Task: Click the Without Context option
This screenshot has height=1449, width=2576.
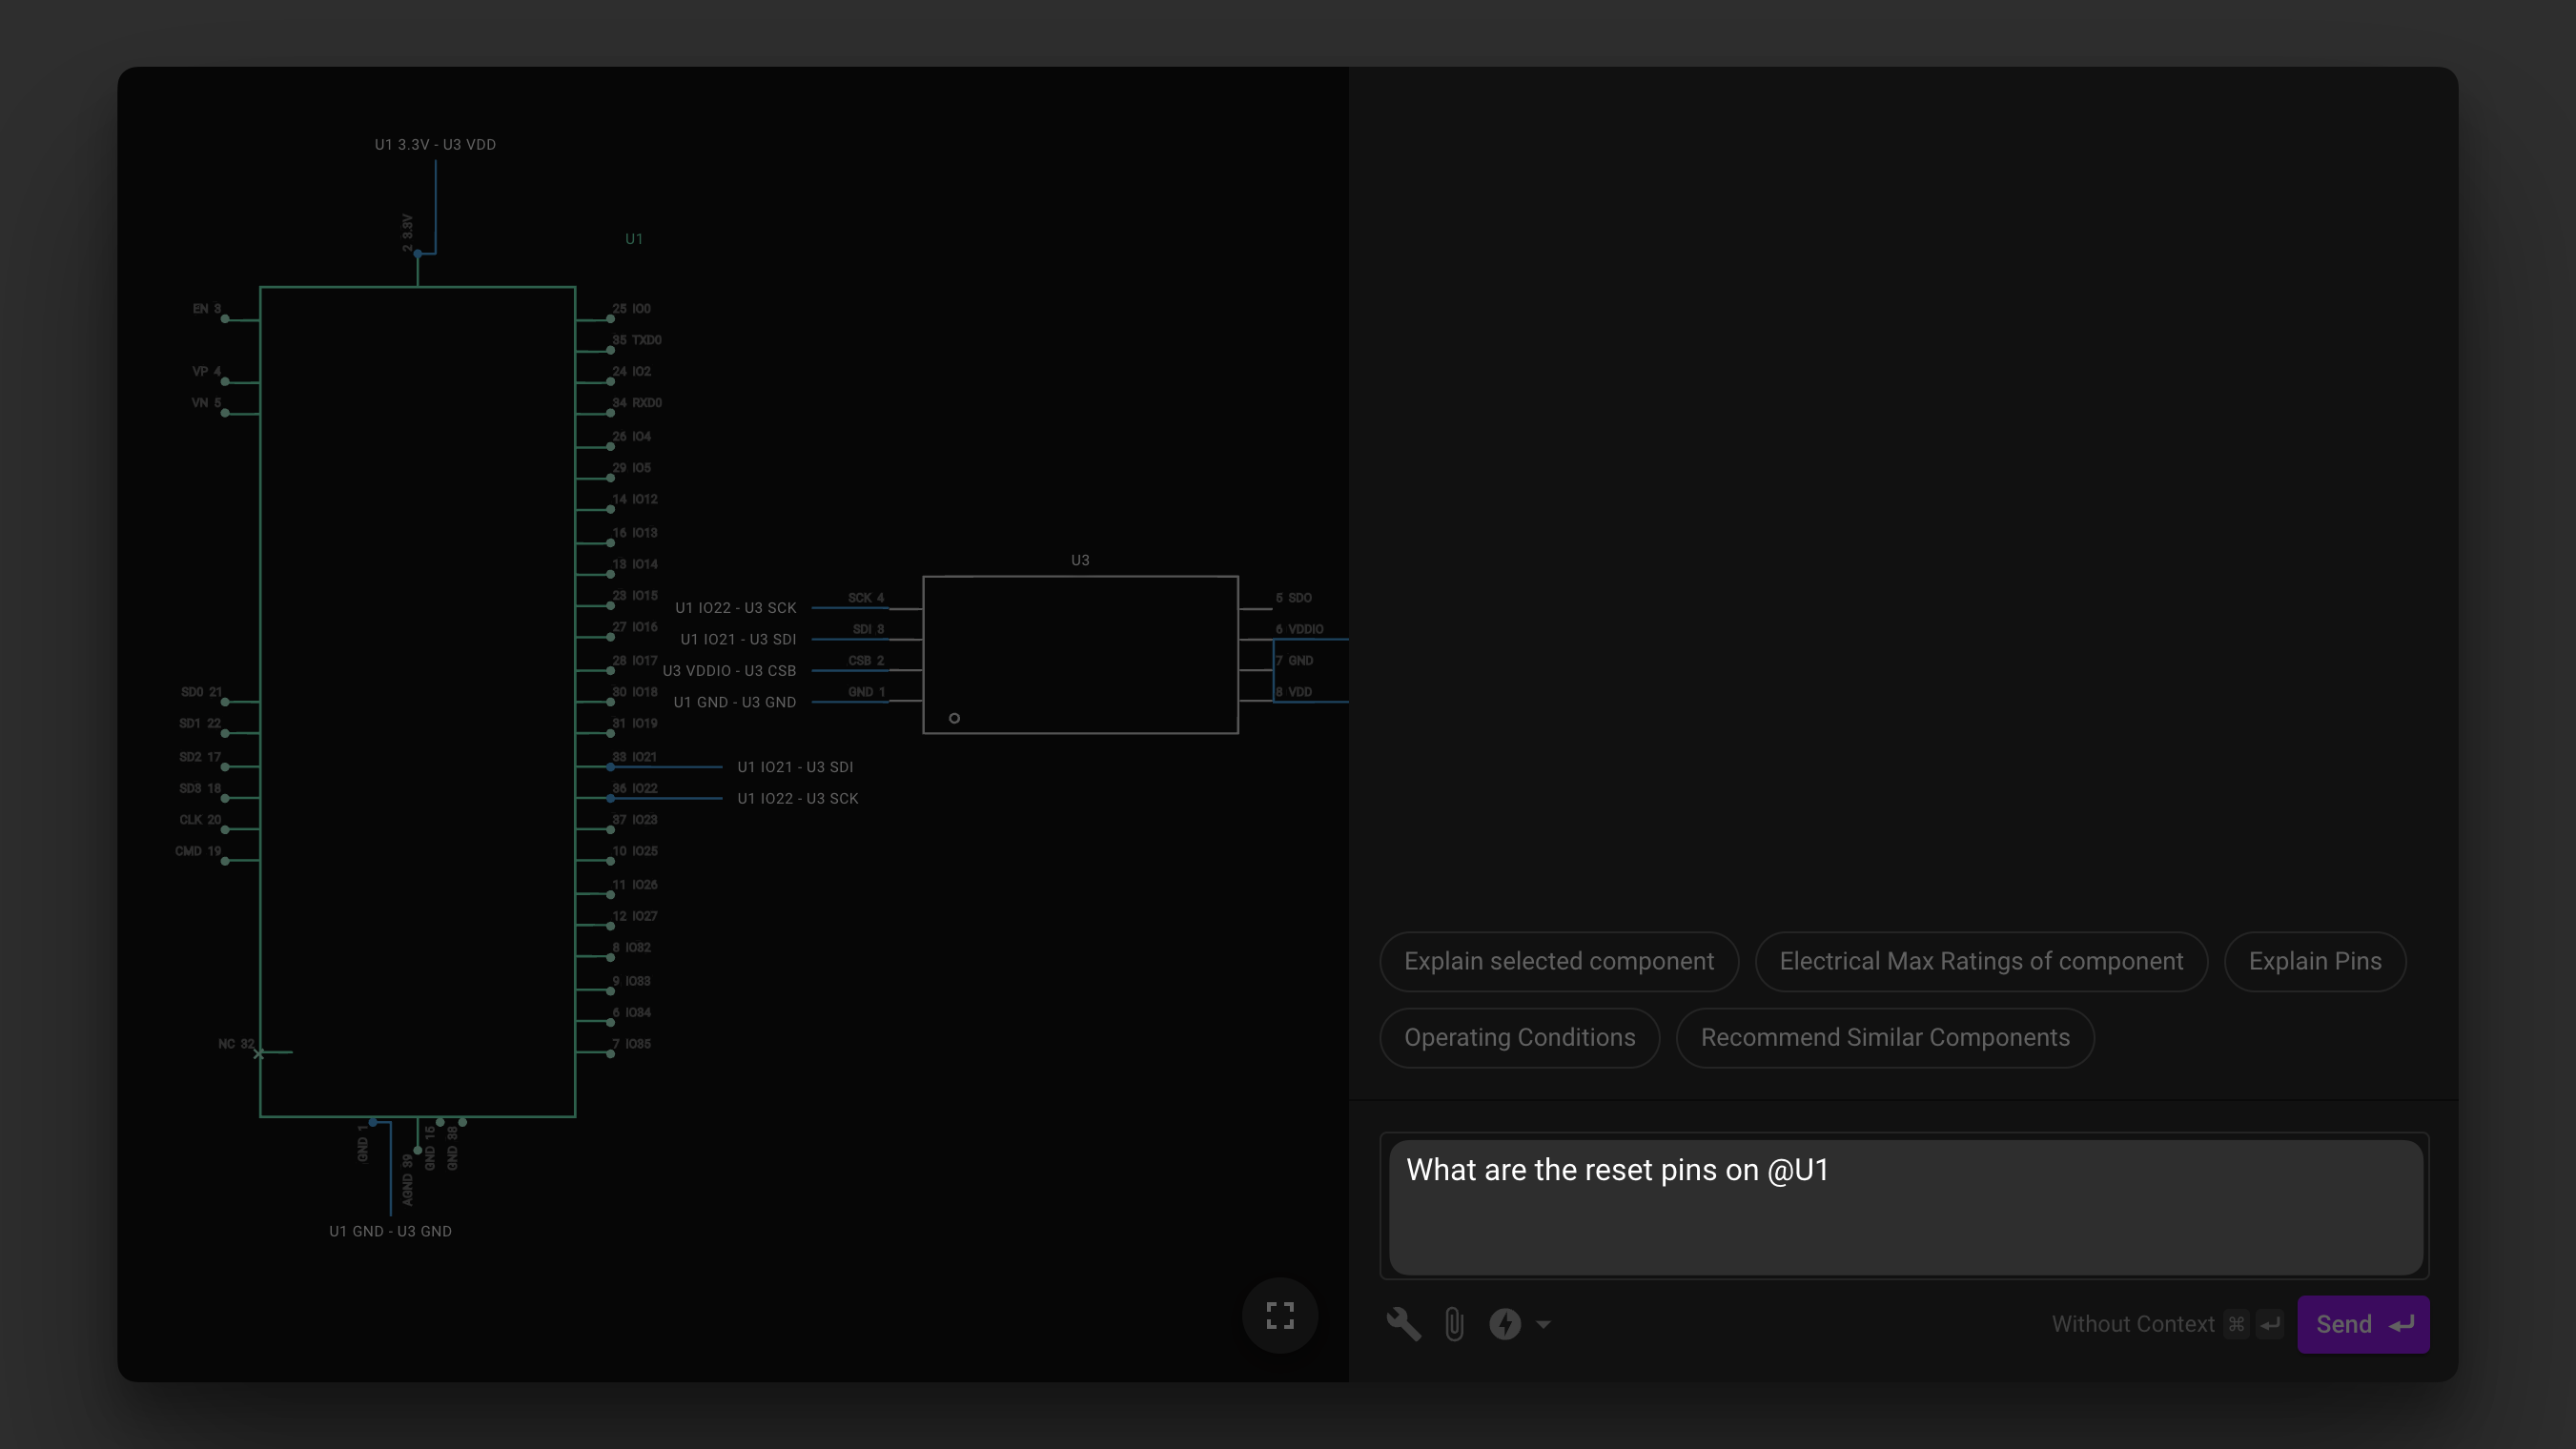Action: 2132,1324
